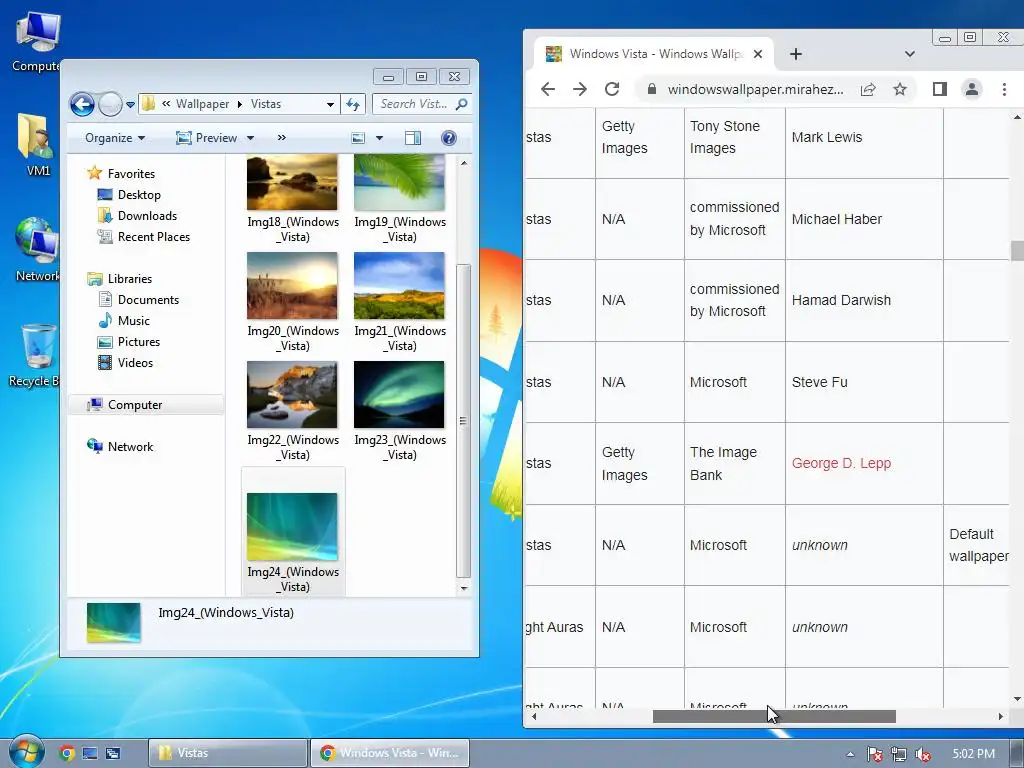Refresh the Vistas folder view
1024x768 pixels.
[x=353, y=104]
